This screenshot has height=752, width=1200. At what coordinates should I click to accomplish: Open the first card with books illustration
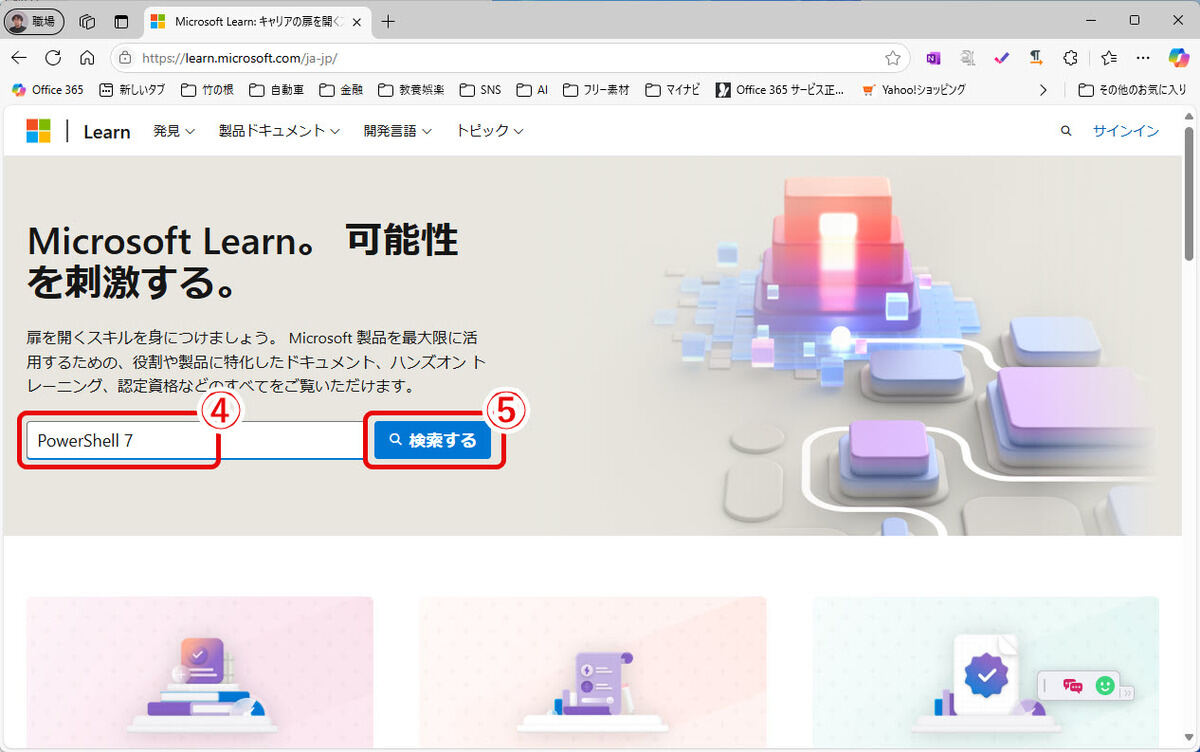[200, 672]
